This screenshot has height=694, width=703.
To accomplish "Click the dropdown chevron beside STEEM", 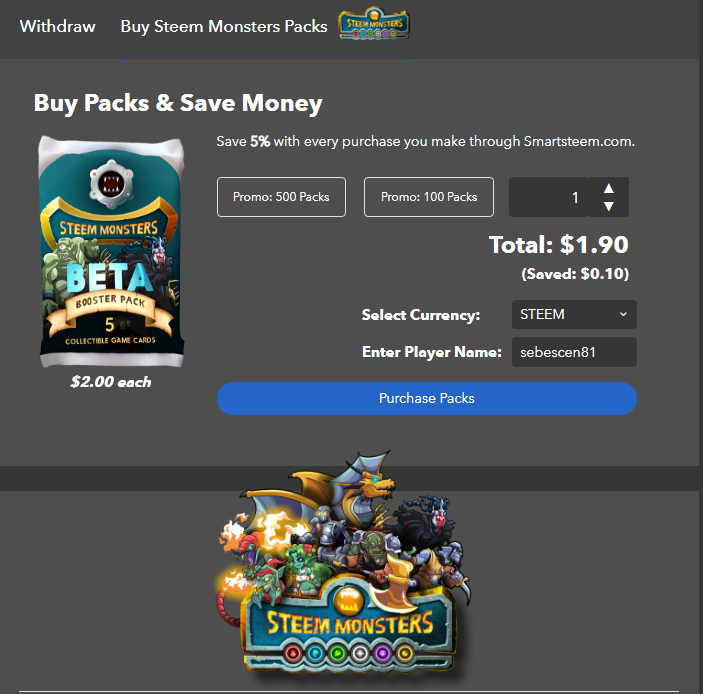I will click(623, 314).
